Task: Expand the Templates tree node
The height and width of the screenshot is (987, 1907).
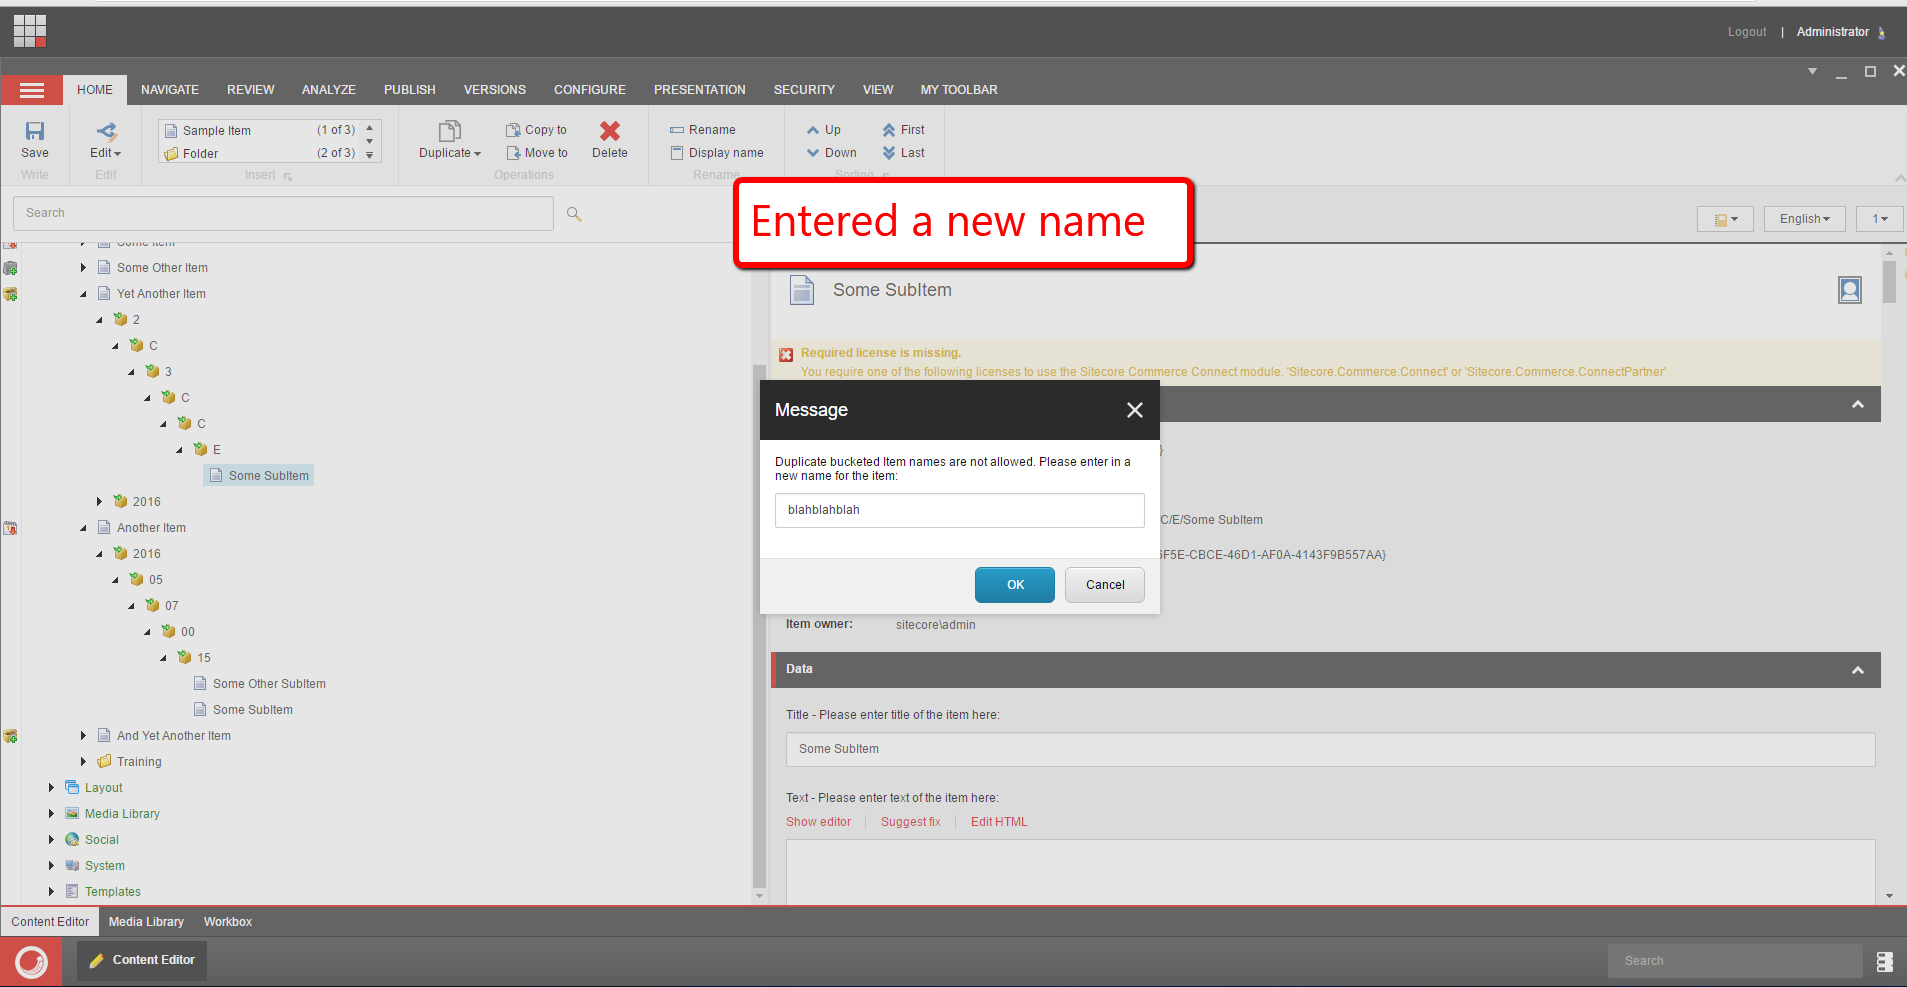Action: tap(52, 891)
